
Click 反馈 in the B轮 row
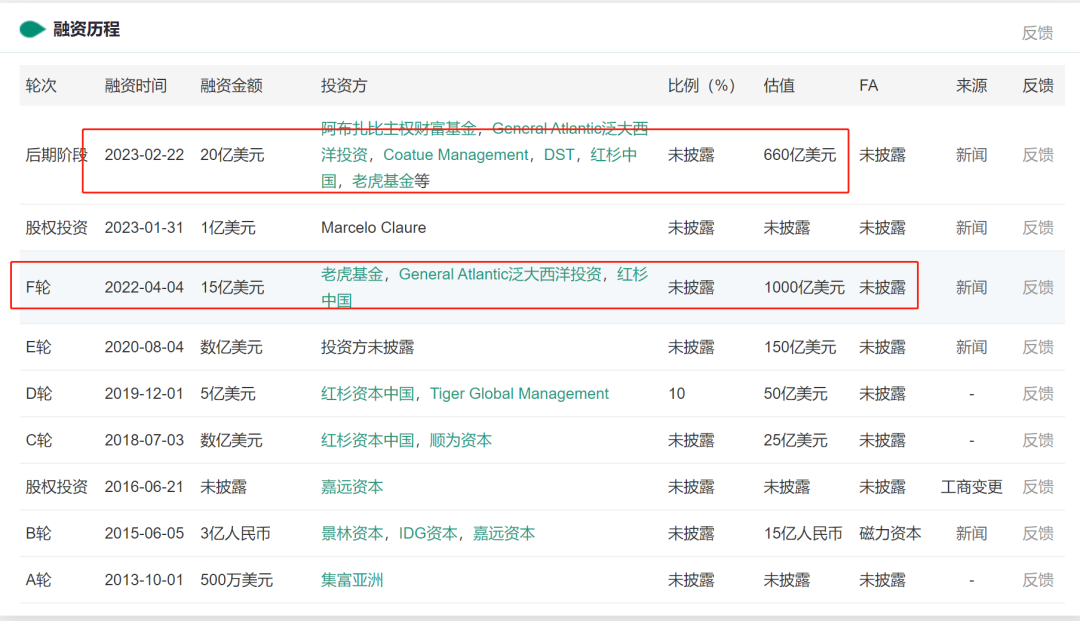click(1037, 534)
